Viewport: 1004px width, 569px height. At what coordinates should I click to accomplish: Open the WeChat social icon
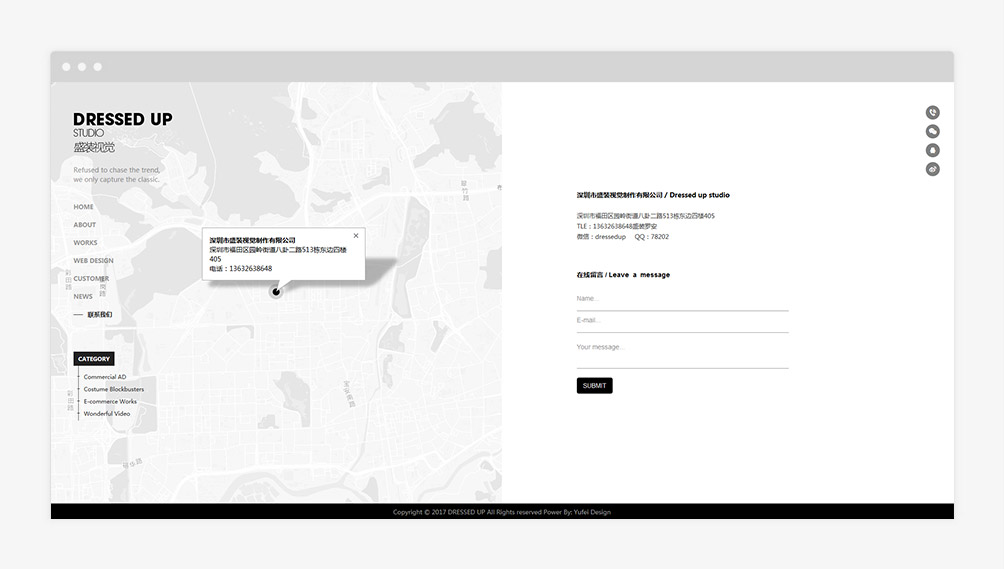click(932, 132)
